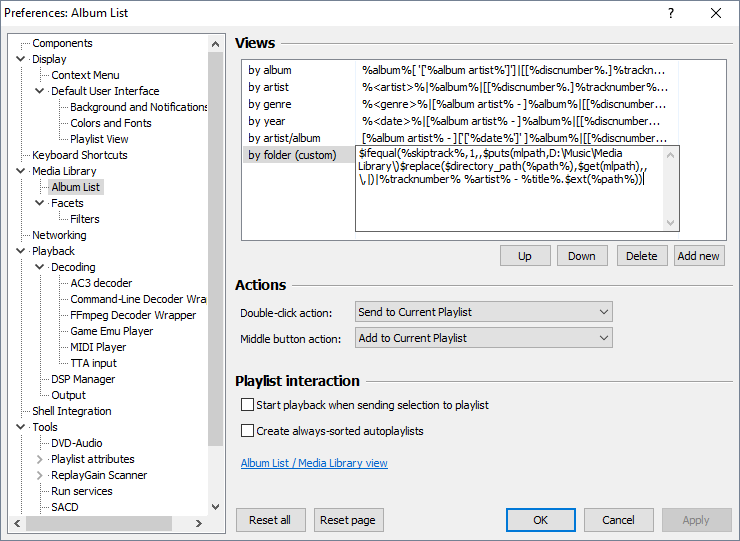740x541 pixels.
Task: Collapse the Decoding tree node
Action: (x=40, y=267)
